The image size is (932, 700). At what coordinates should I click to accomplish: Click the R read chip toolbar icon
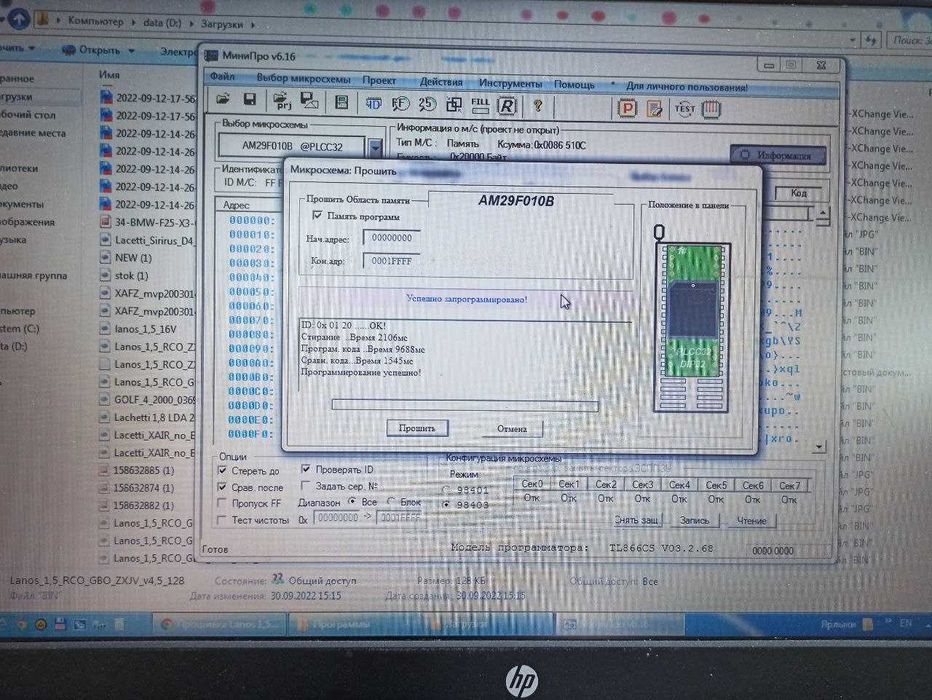(506, 106)
